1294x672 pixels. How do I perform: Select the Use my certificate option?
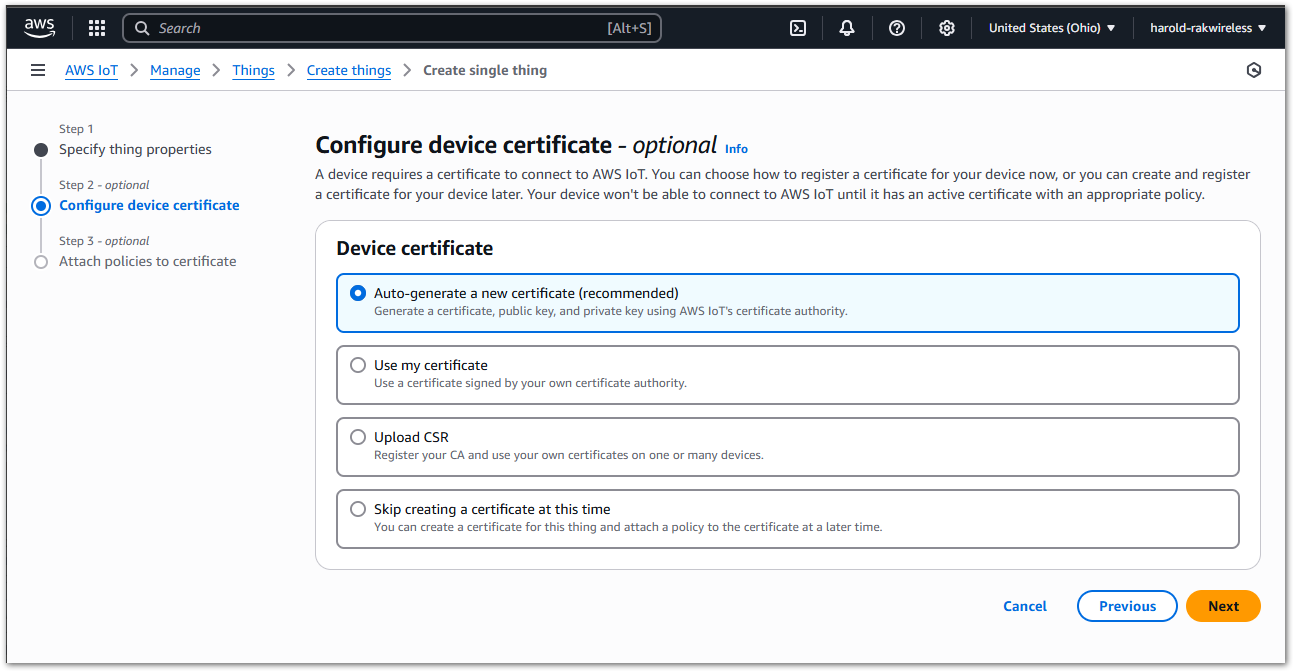tap(358, 365)
